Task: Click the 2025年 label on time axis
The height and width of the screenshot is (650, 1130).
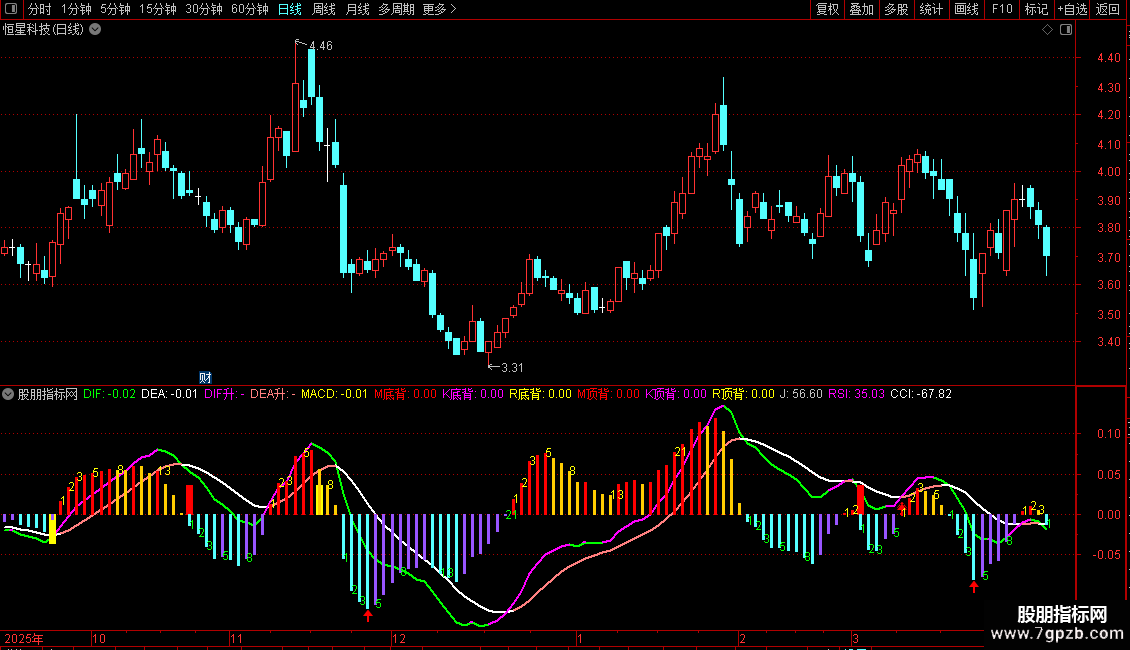Action: 24,638
